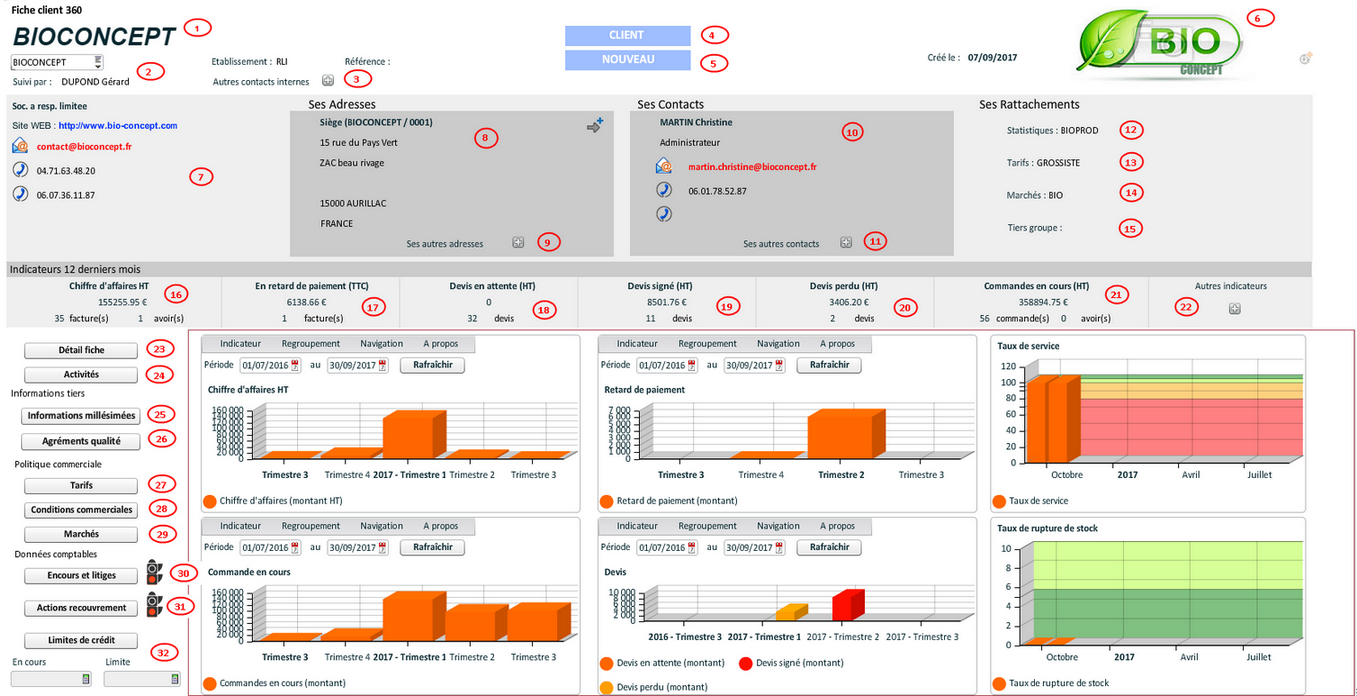Image resolution: width=1357 pixels, height=696 pixels.
Task: Click 'Rafraîchir' in the Retard de paiement panel
Action: 829,364
